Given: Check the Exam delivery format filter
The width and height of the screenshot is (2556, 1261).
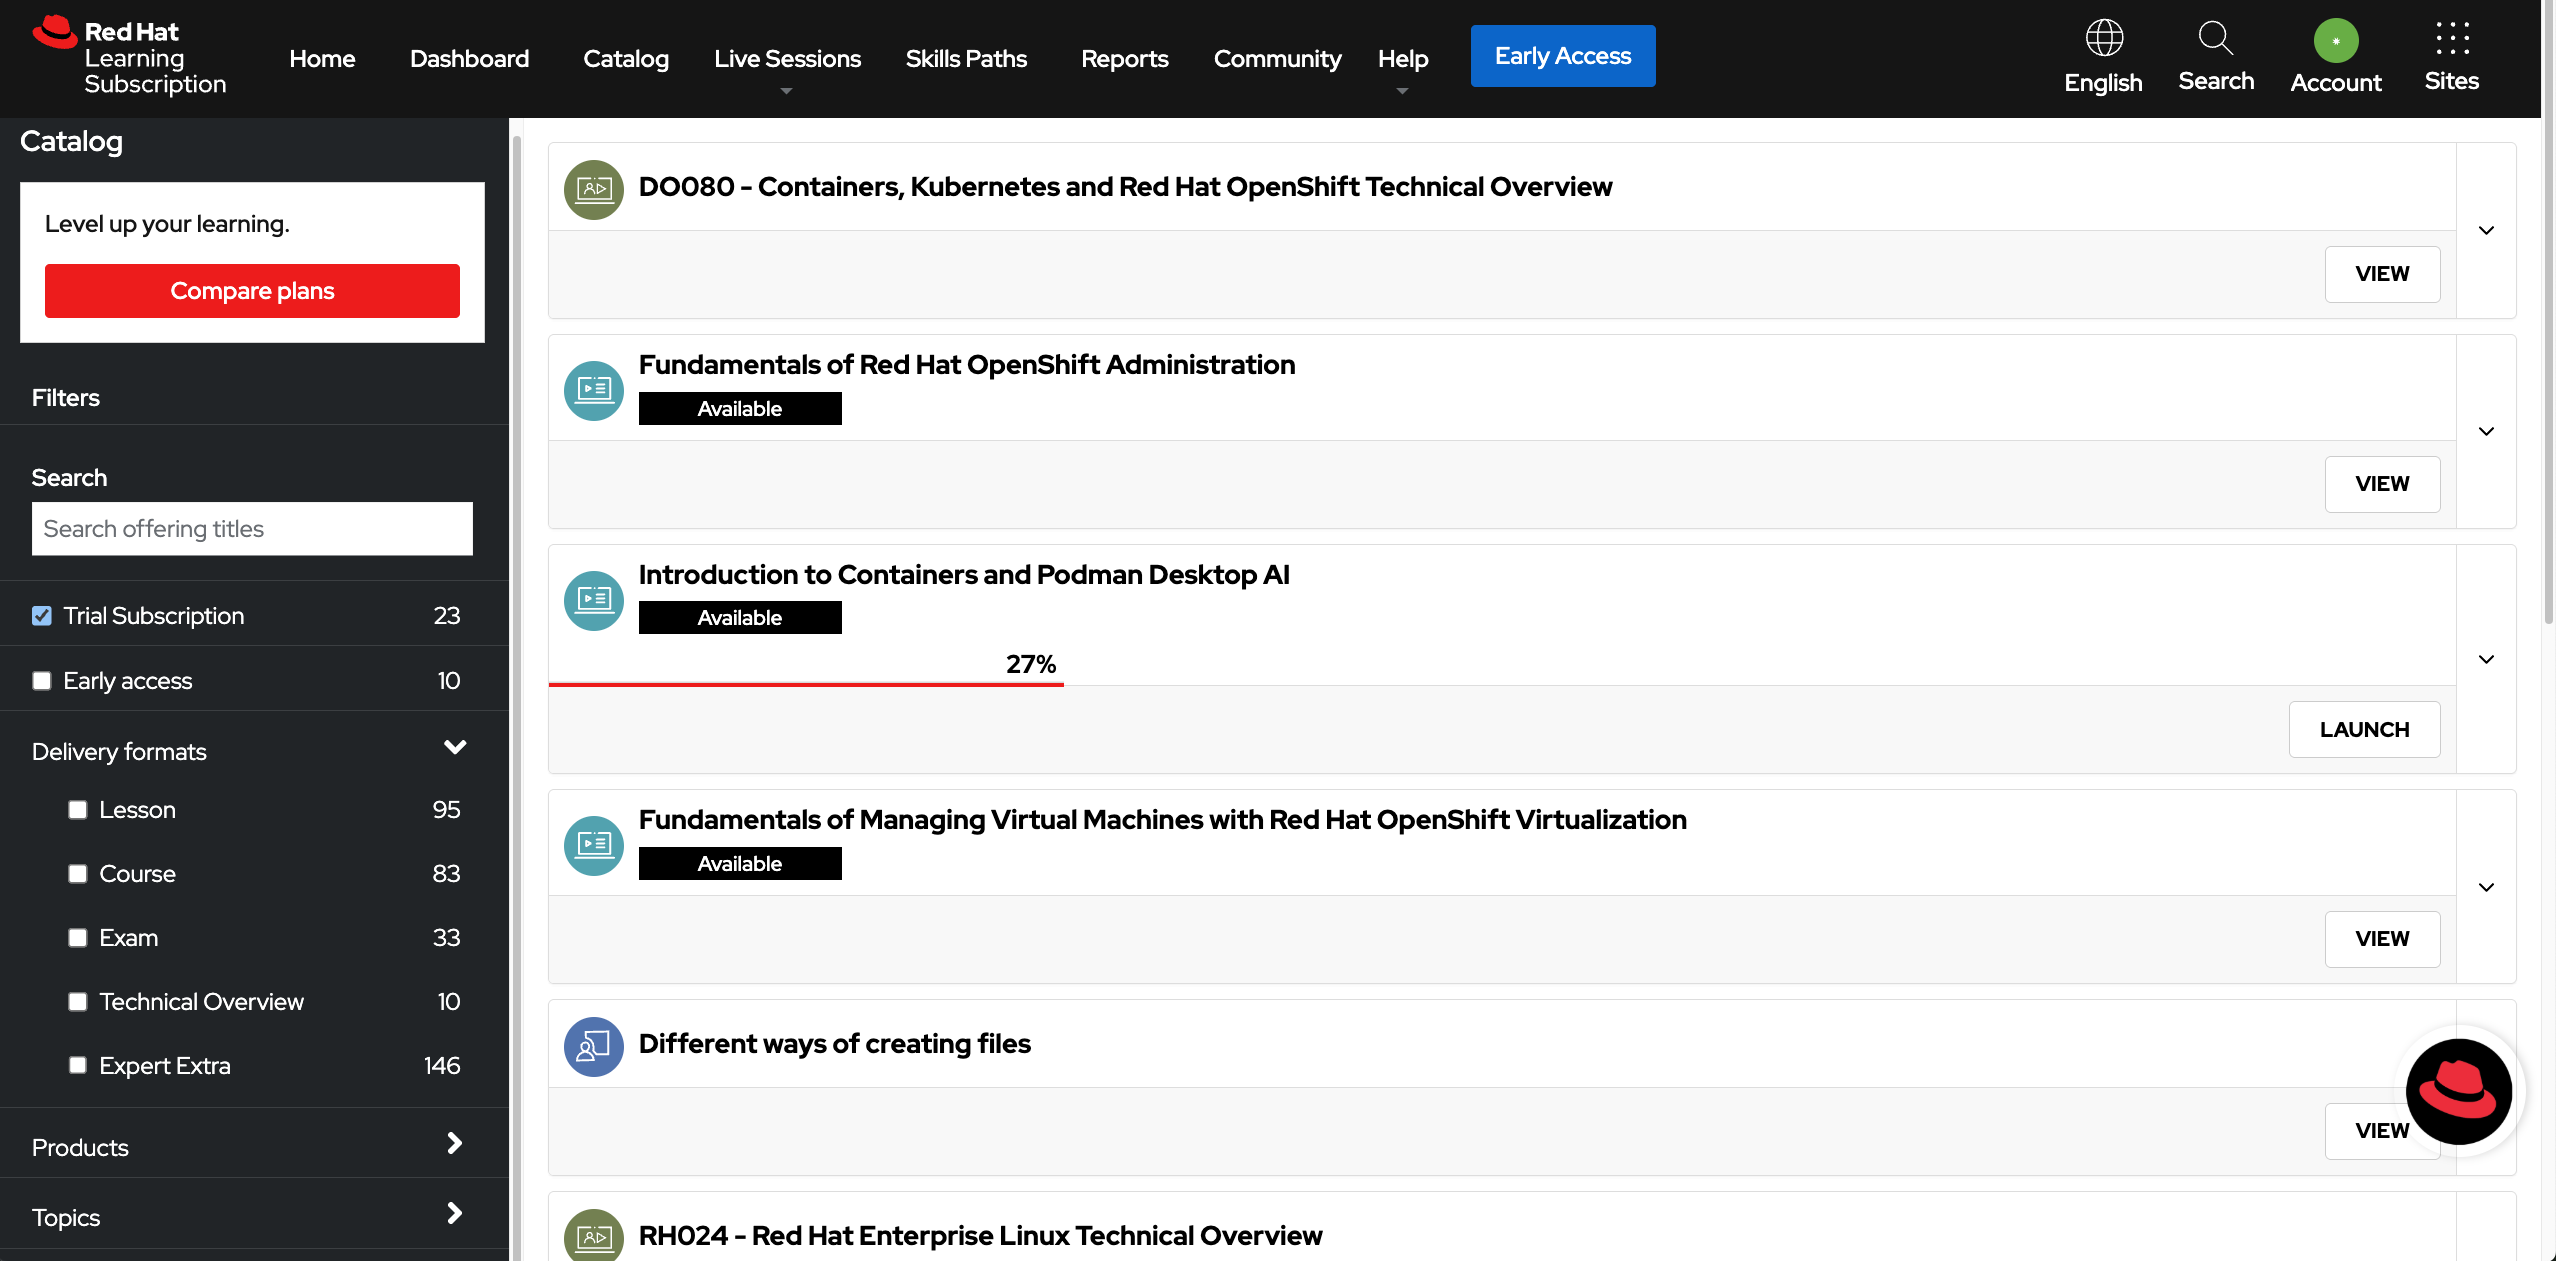Looking at the screenshot, I should [x=78, y=937].
